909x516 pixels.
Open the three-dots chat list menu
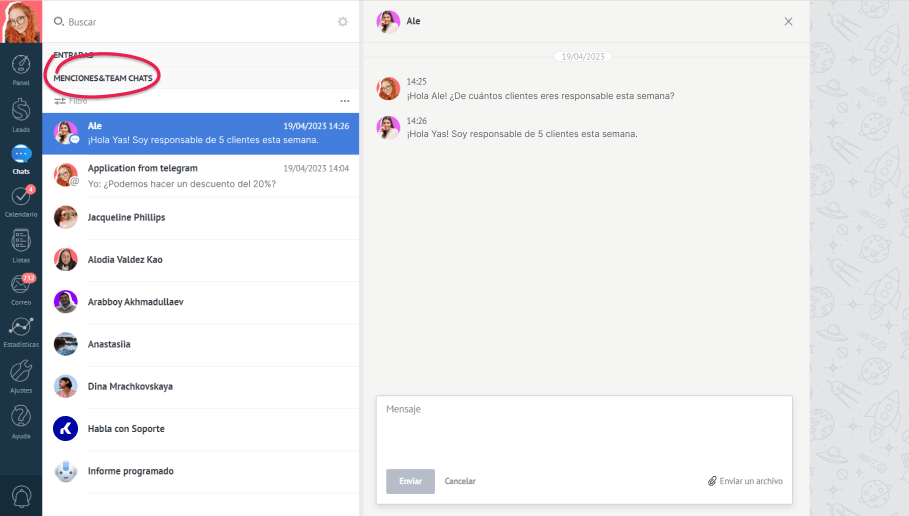coord(345,101)
